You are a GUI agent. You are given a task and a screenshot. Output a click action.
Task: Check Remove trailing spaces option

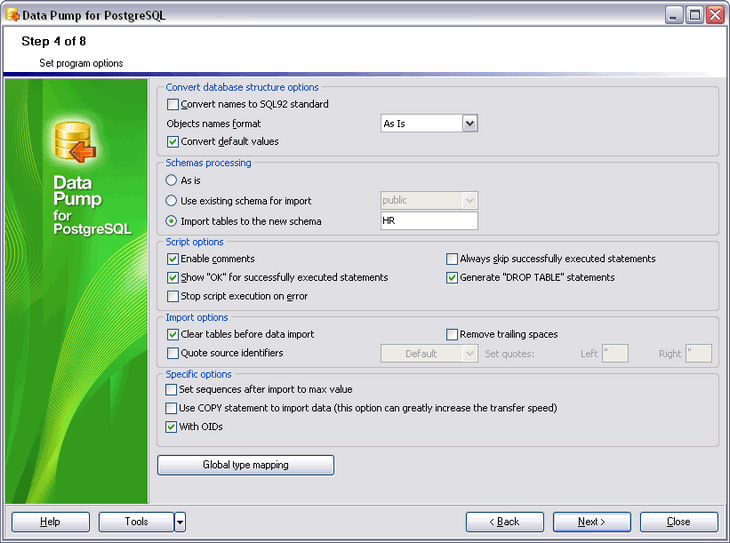click(x=452, y=334)
